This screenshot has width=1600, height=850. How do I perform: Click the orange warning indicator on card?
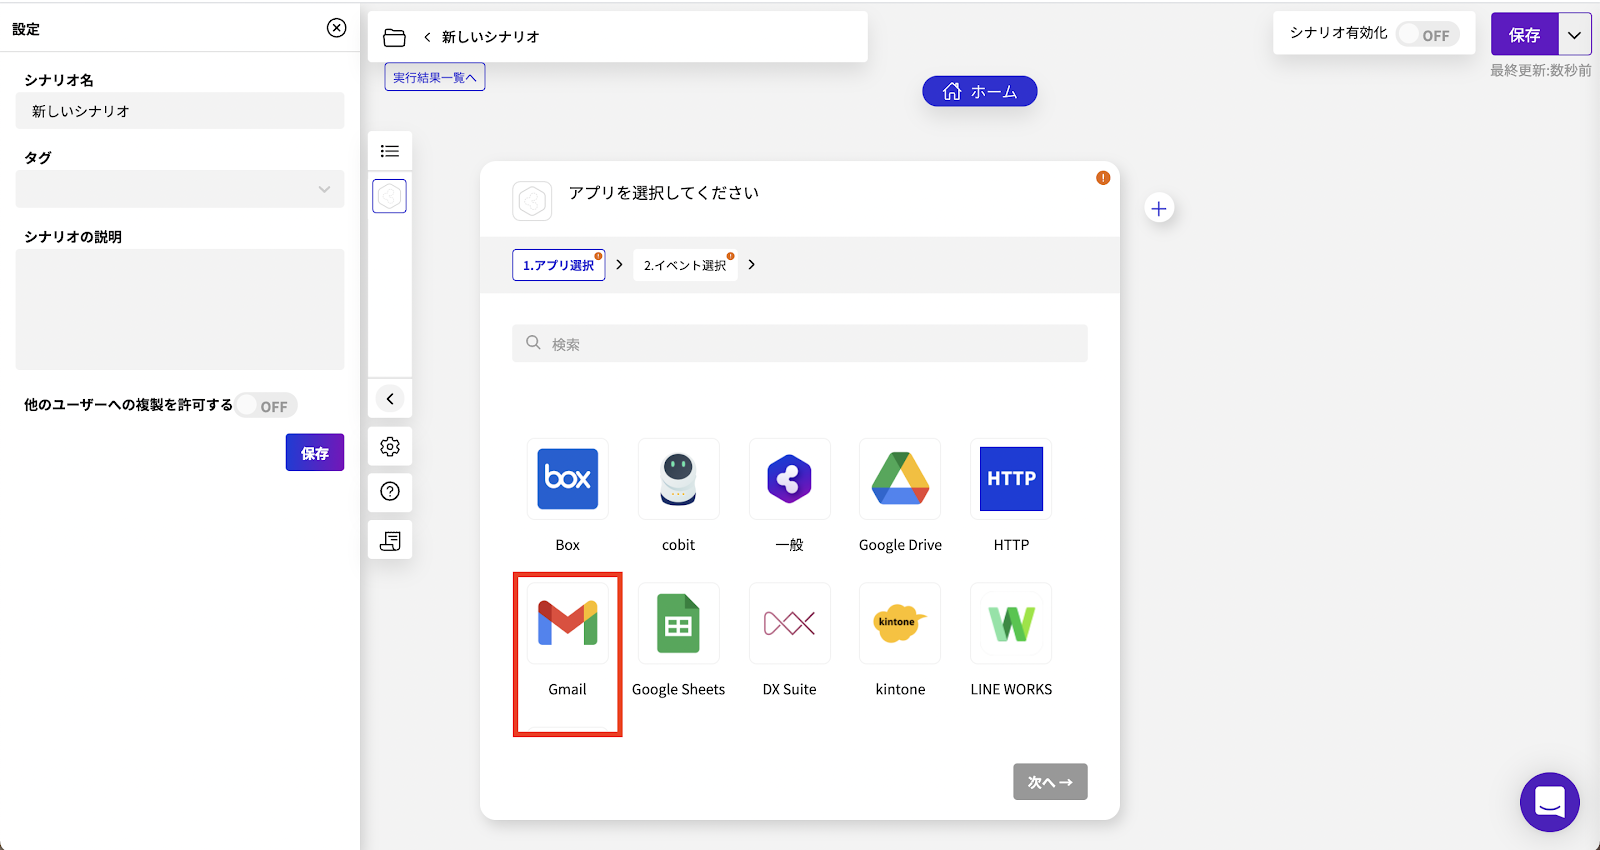1103,178
